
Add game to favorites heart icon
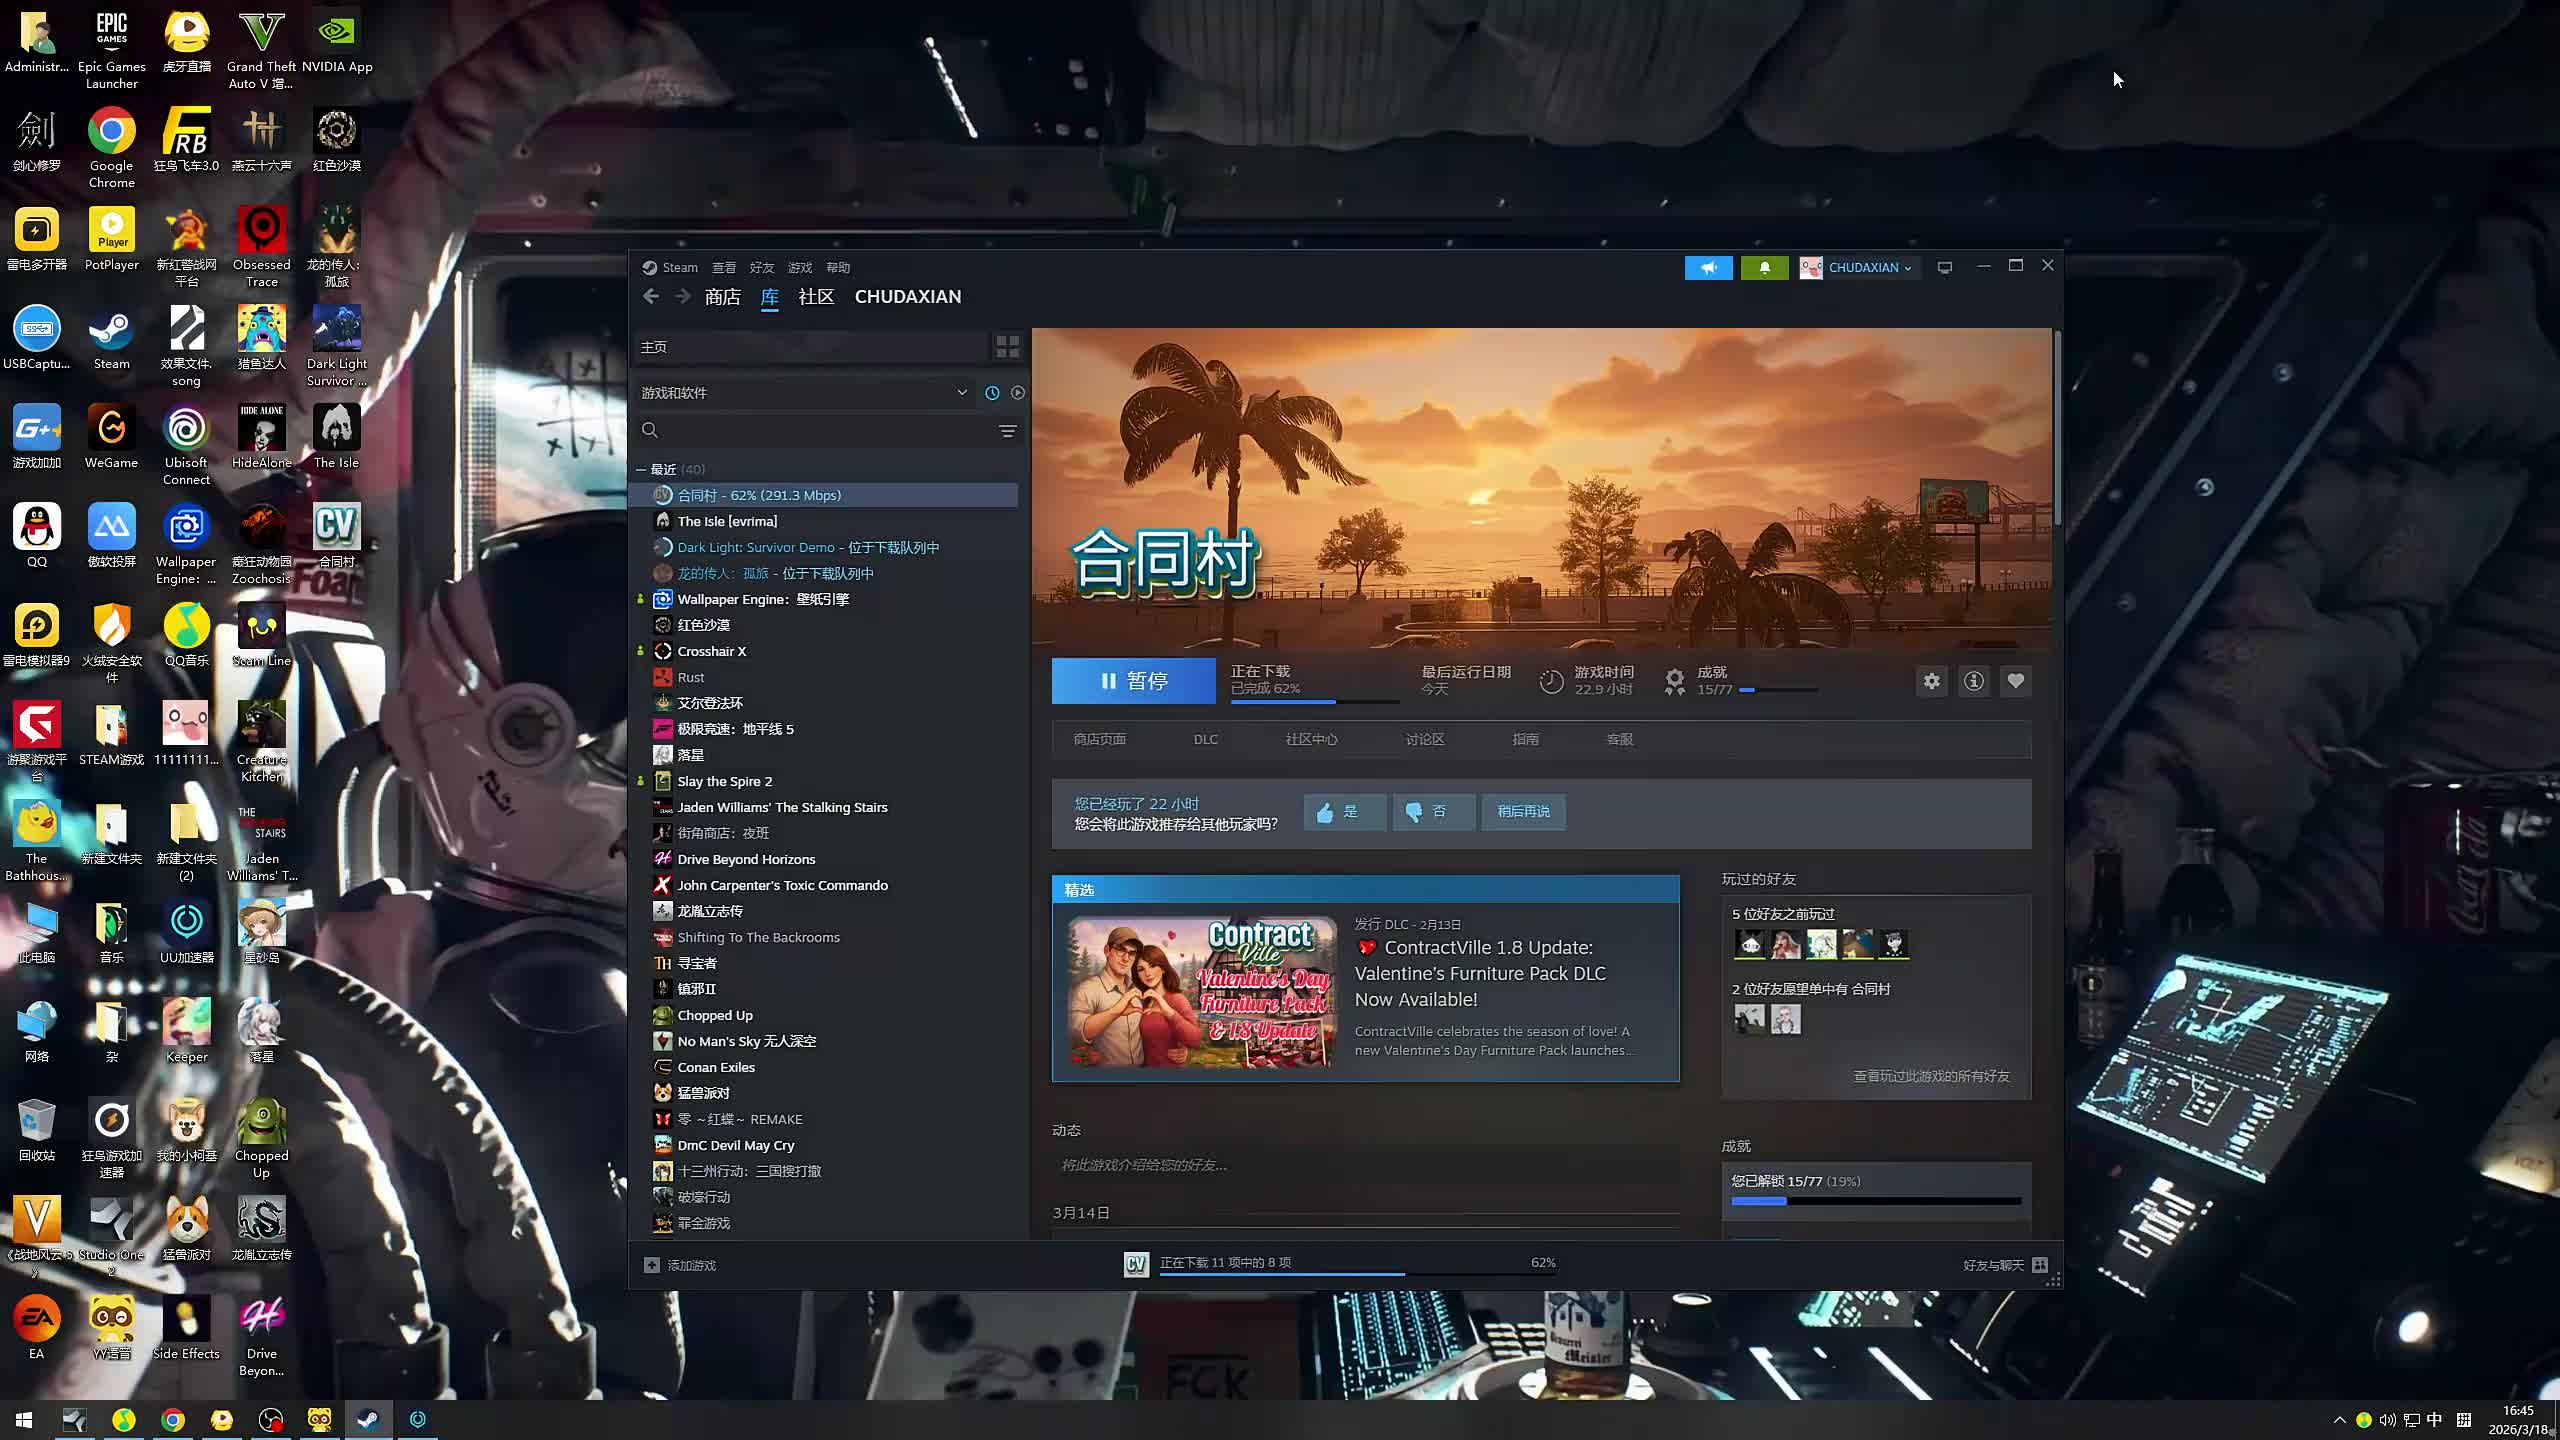2015,681
